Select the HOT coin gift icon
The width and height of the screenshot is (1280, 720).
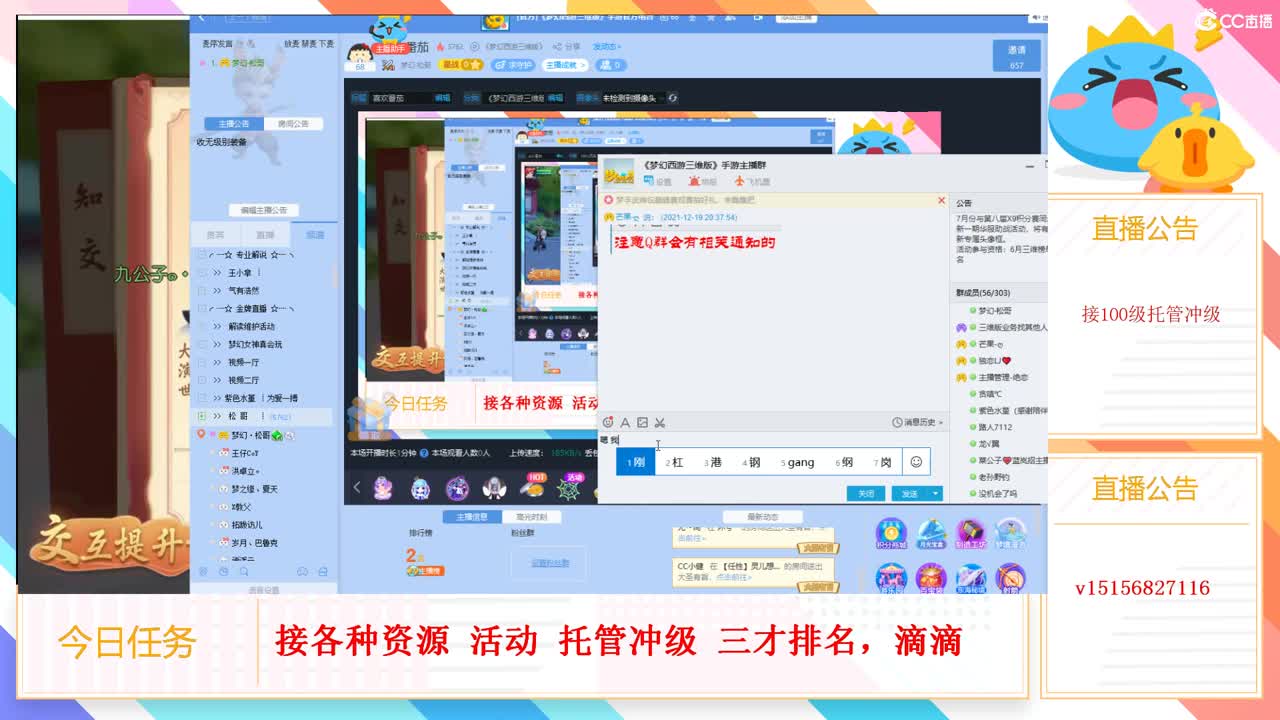pos(534,487)
